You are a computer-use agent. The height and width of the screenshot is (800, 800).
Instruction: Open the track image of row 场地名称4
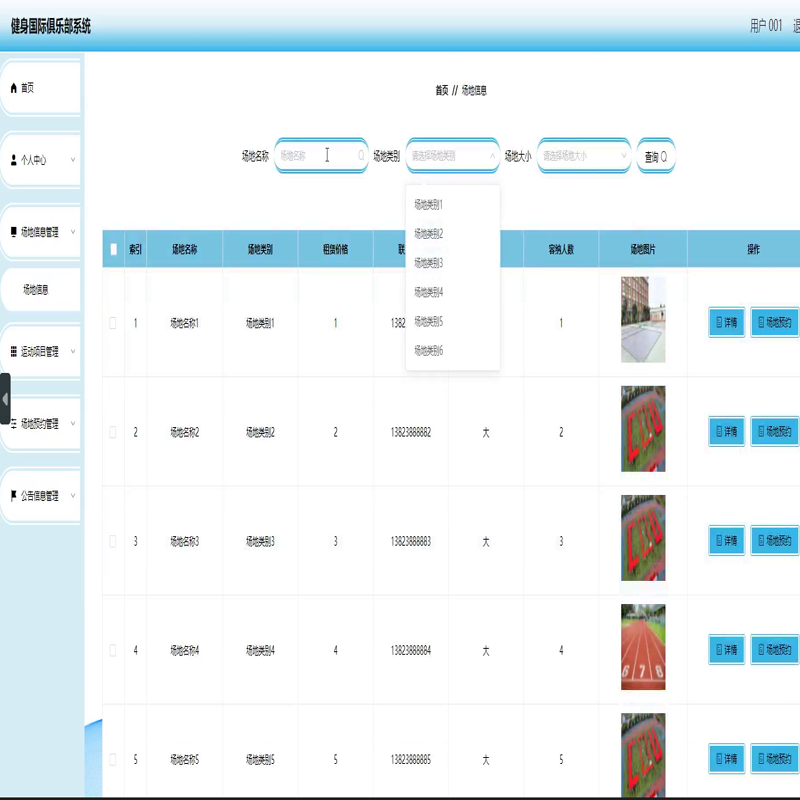pos(643,647)
